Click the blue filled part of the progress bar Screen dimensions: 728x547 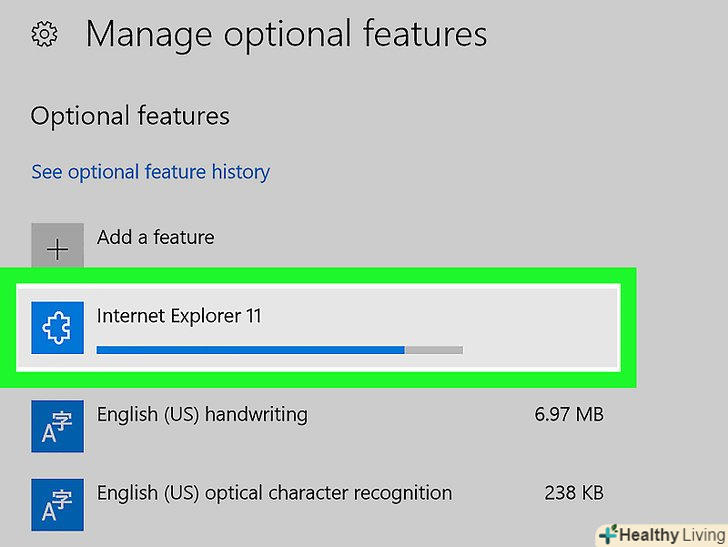tap(250, 350)
